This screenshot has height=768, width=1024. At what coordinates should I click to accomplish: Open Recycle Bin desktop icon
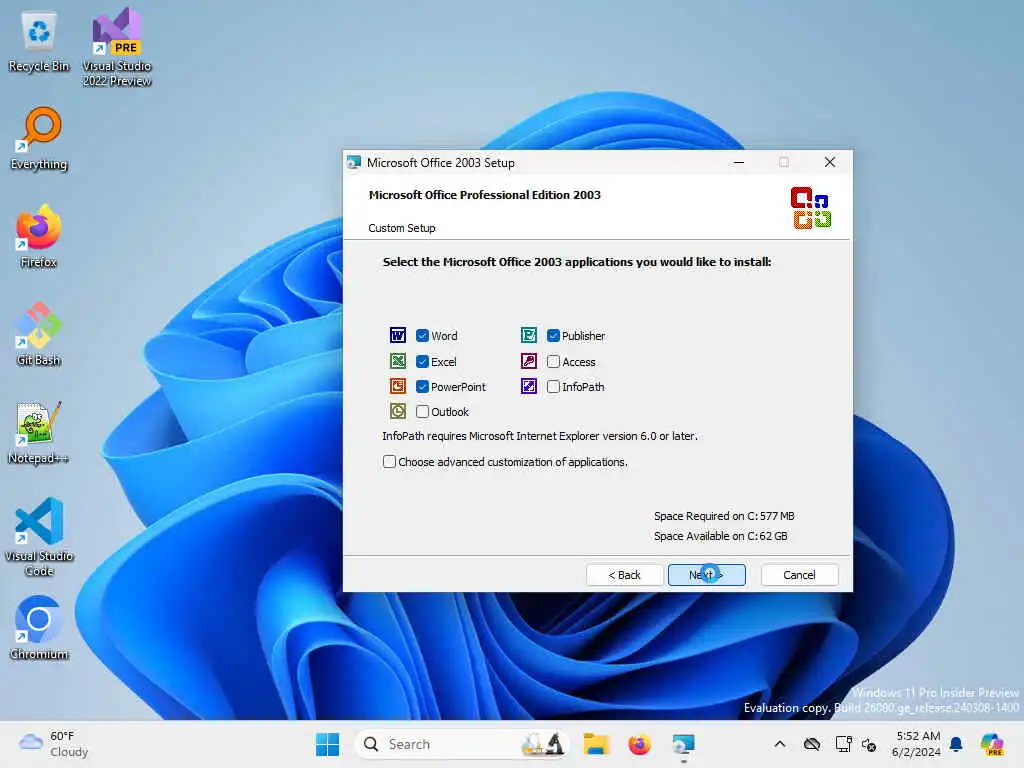[39, 40]
